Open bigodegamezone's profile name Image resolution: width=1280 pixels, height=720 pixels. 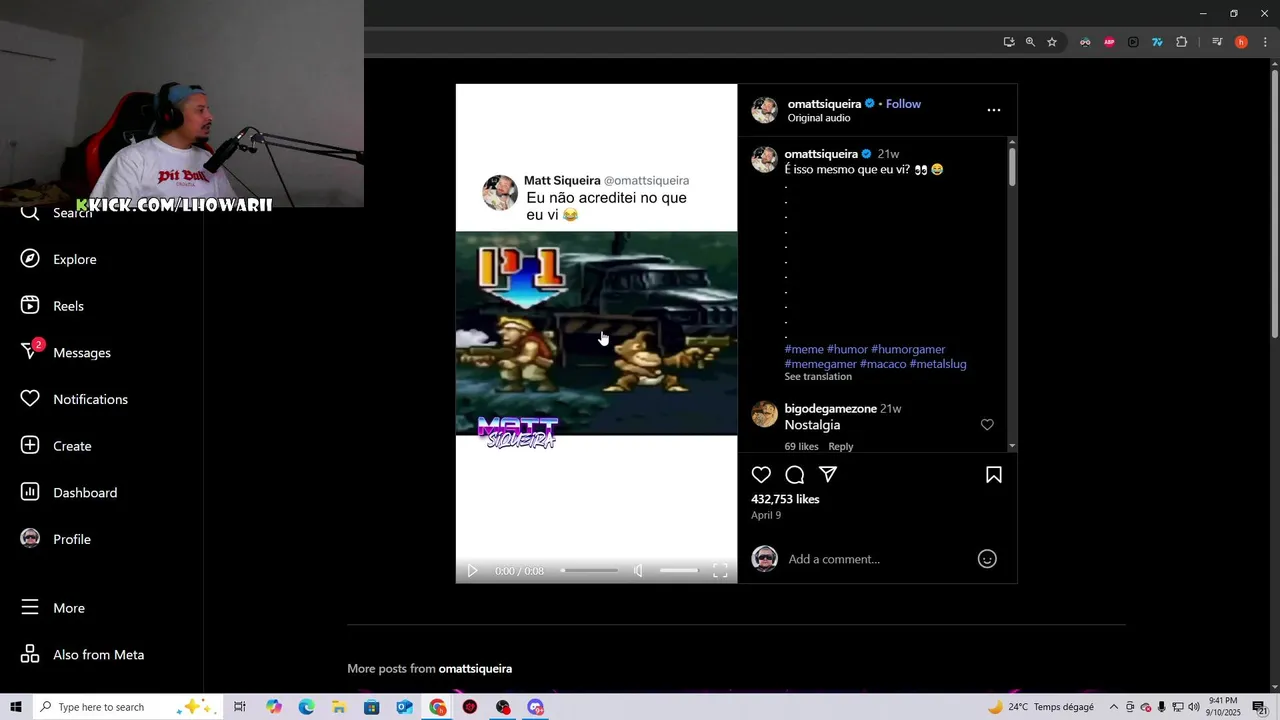tap(830, 409)
